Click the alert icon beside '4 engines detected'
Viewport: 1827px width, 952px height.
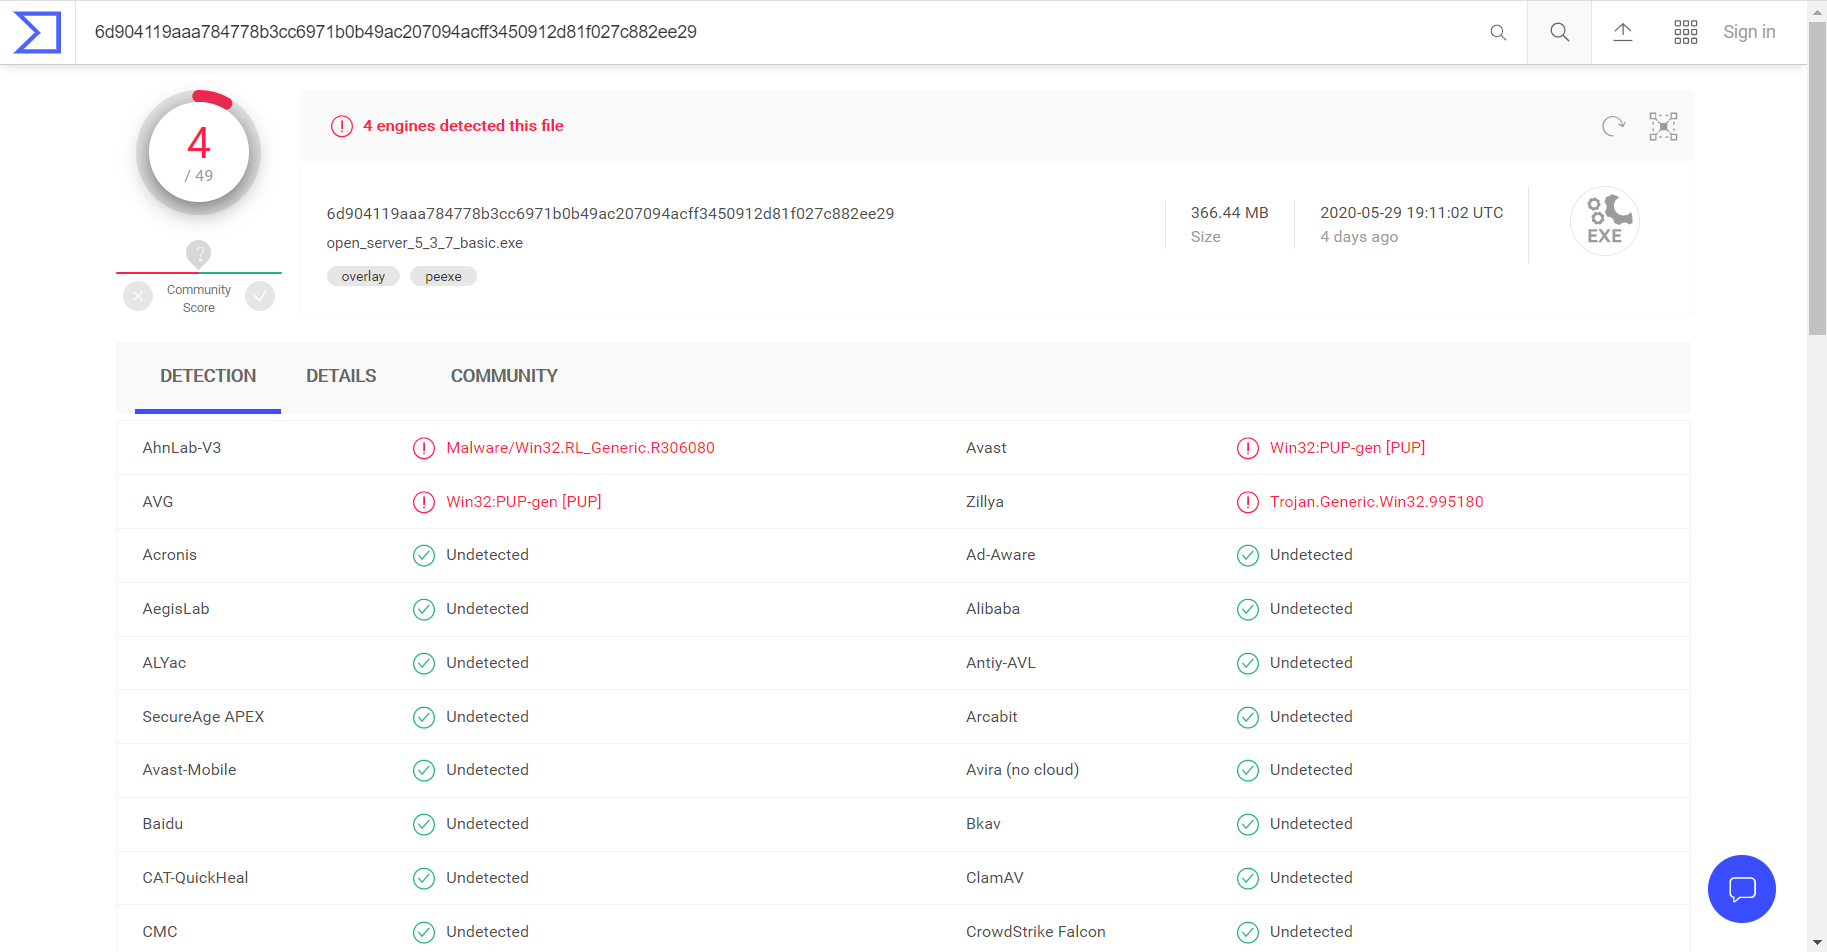point(342,126)
